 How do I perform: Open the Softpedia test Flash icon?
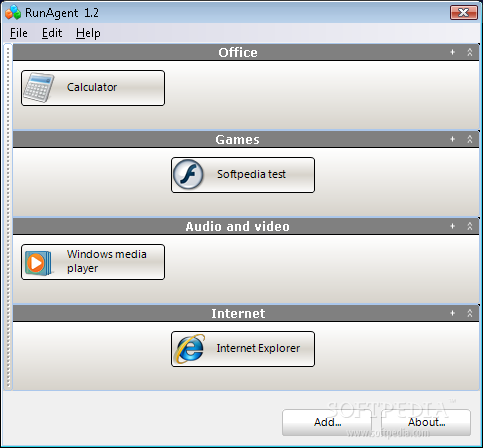point(189,175)
